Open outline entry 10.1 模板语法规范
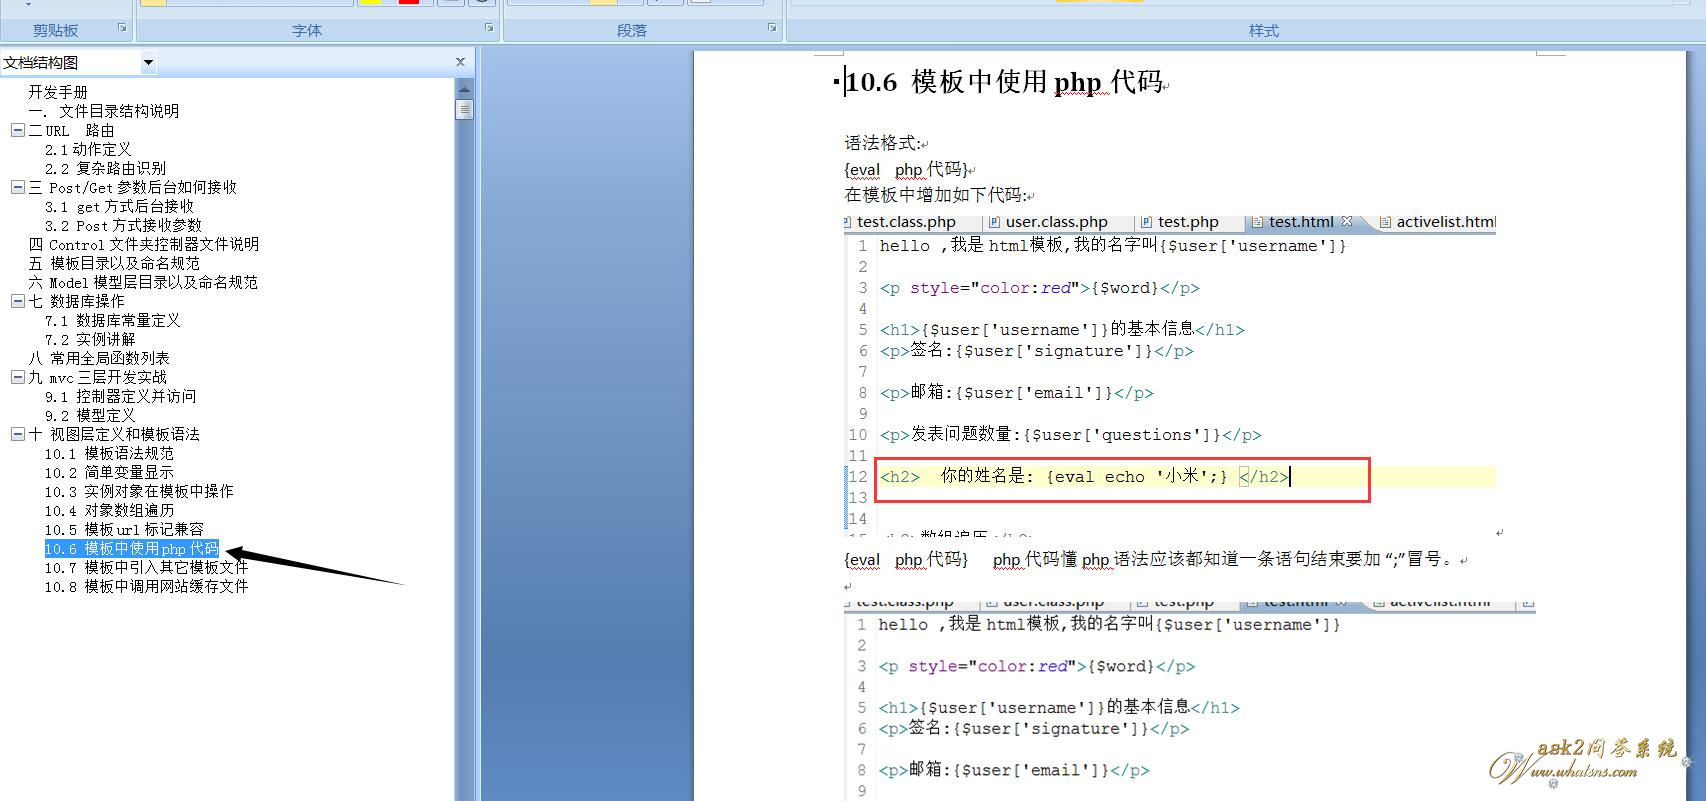1706x801 pixels. pyautogui.click(x=109, y=453)
